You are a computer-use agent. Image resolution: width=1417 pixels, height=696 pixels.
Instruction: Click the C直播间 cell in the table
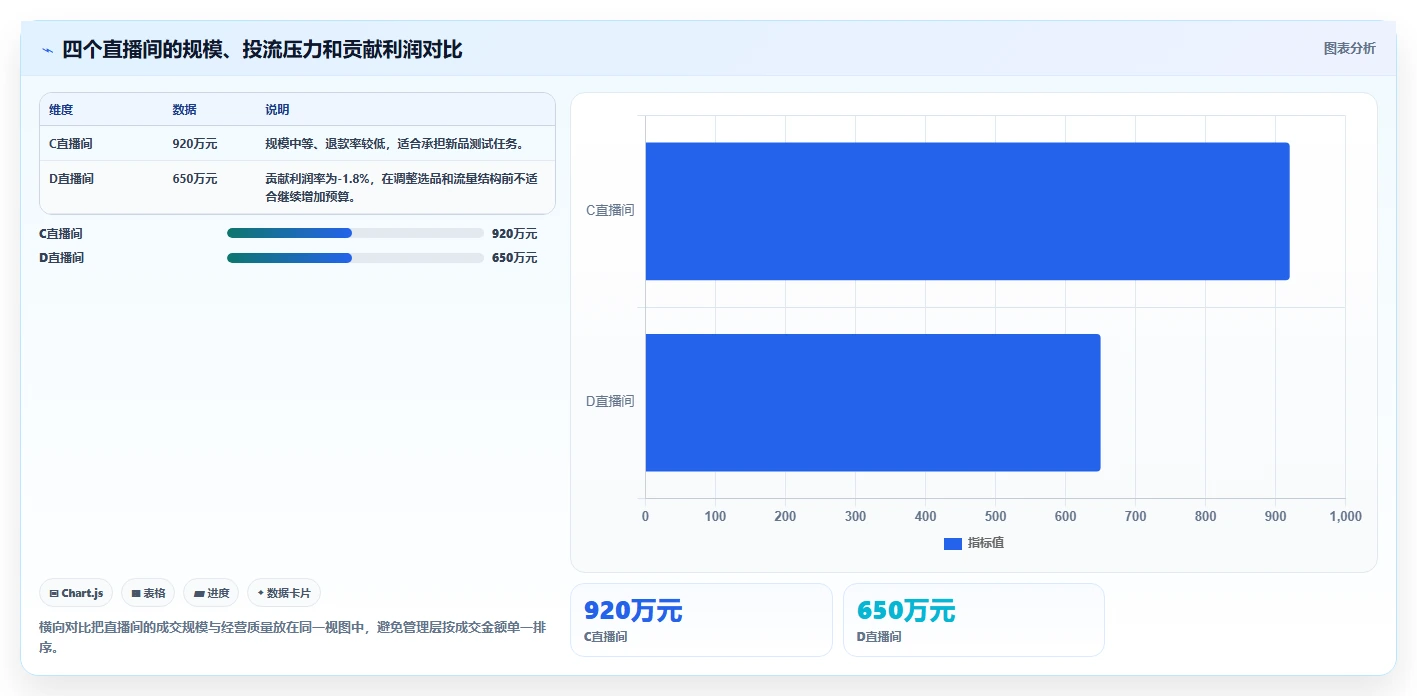(x=71, y=144)
